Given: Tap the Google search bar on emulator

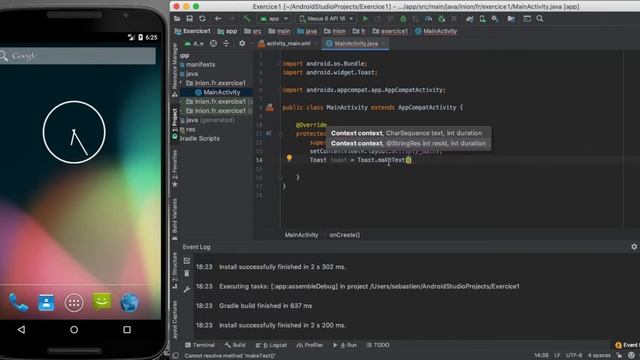Looking at the screenshot, I should tap(78, 56).
